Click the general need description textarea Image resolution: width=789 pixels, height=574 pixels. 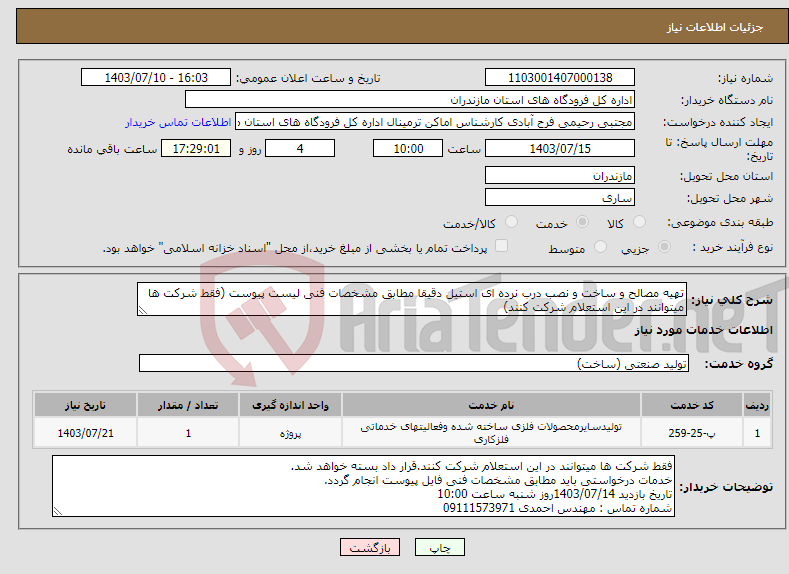[412, 300]
